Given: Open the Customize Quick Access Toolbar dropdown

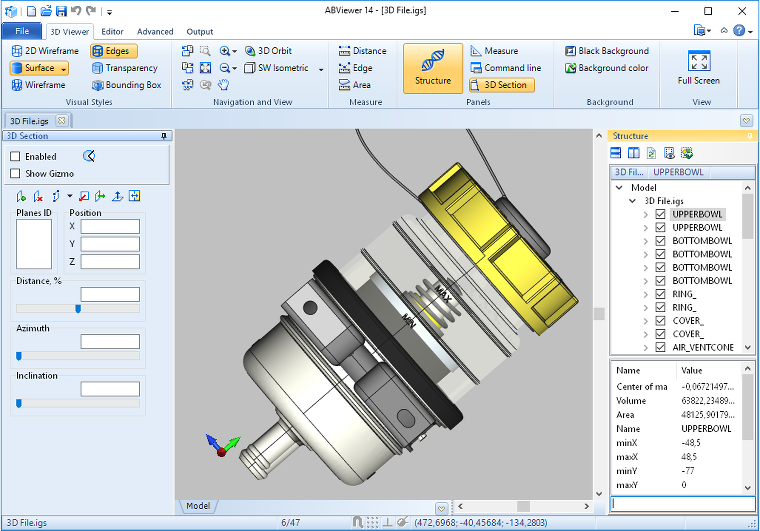Looking at the screenshot, I should click(x=110, y=12).
